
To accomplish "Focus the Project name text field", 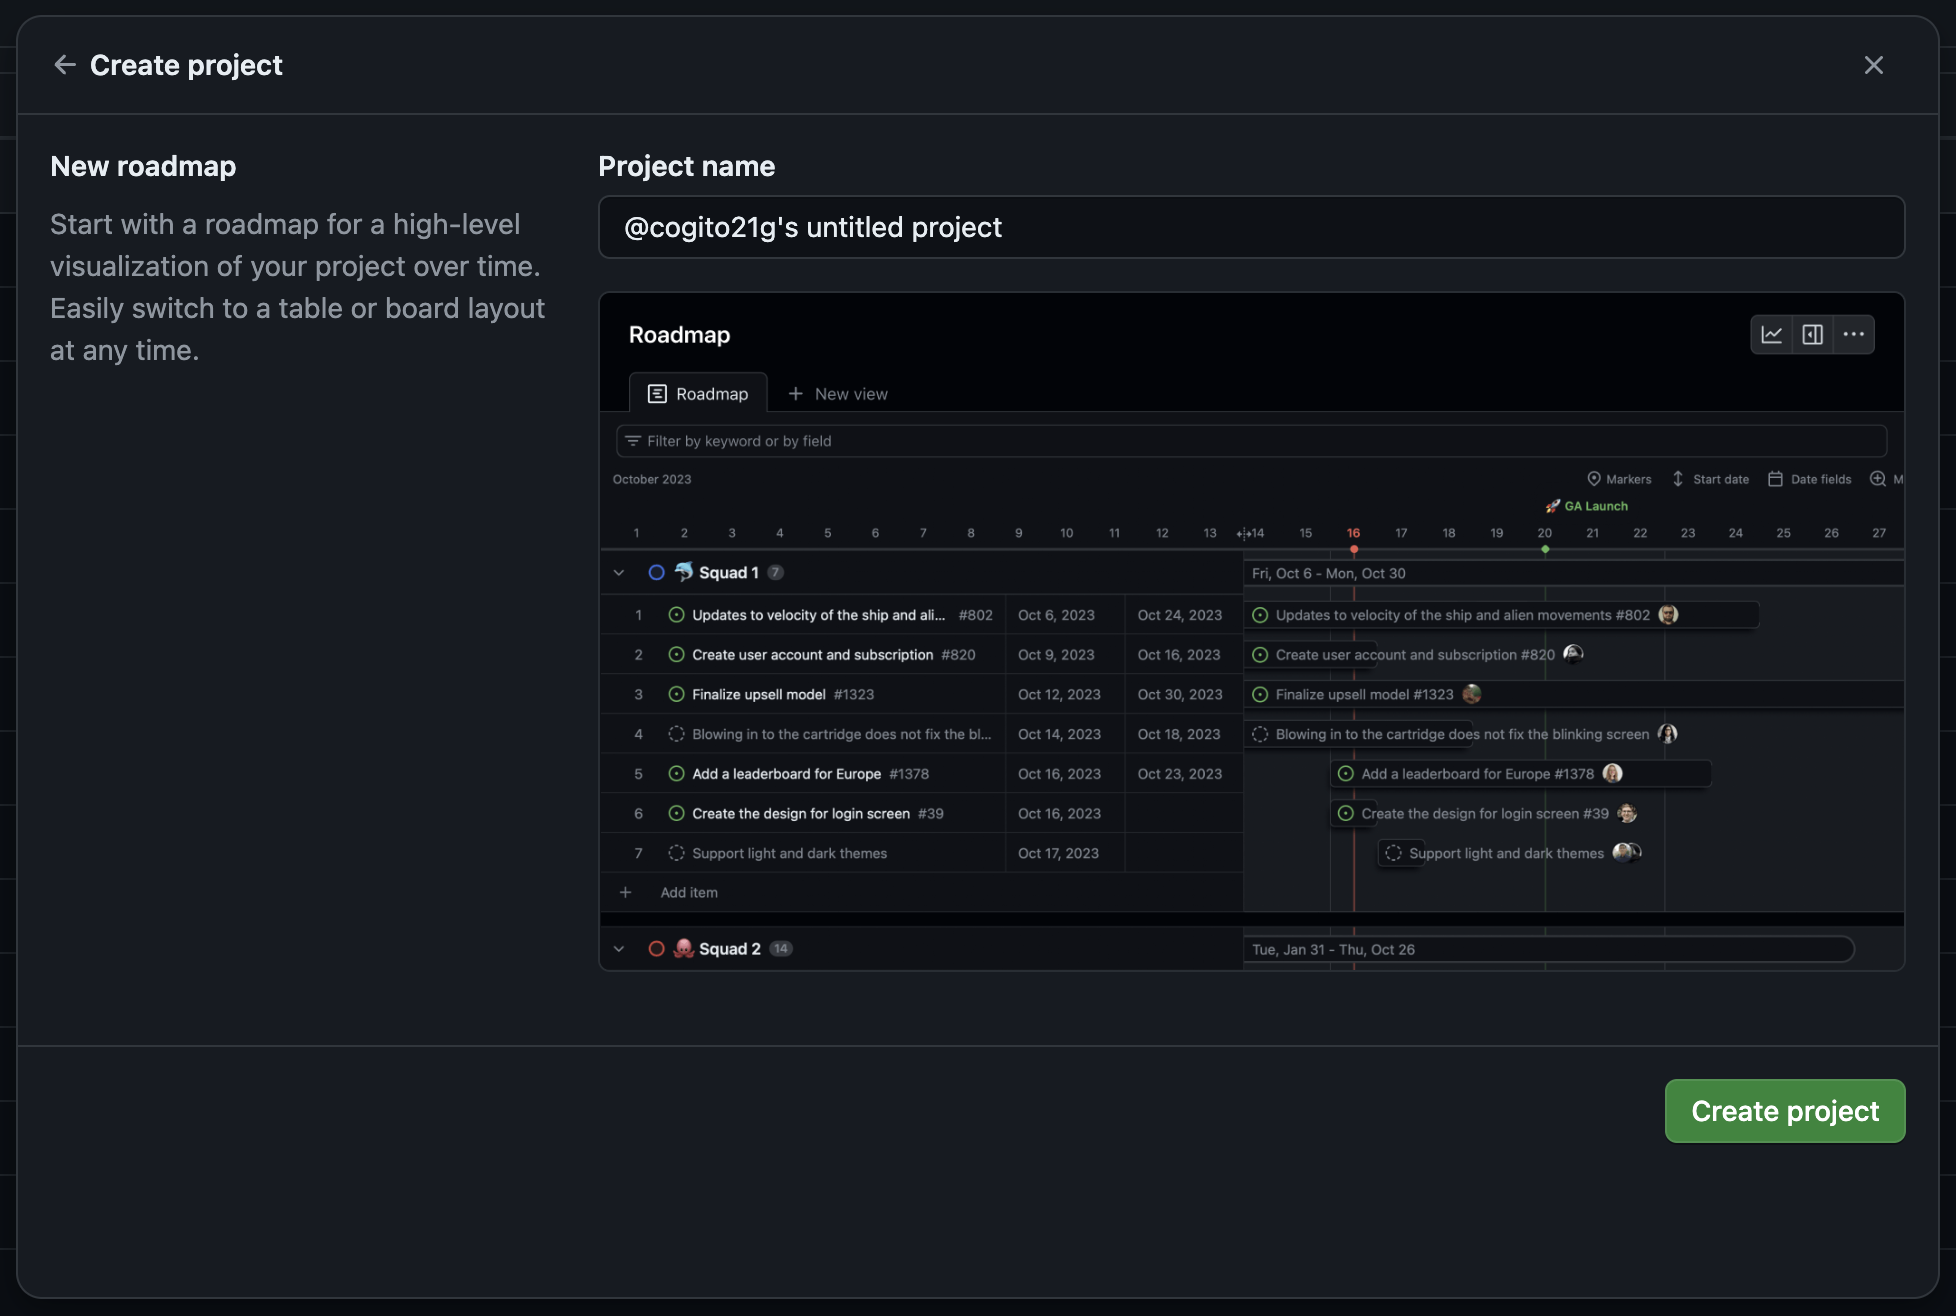I will [x=1251, y=228].
